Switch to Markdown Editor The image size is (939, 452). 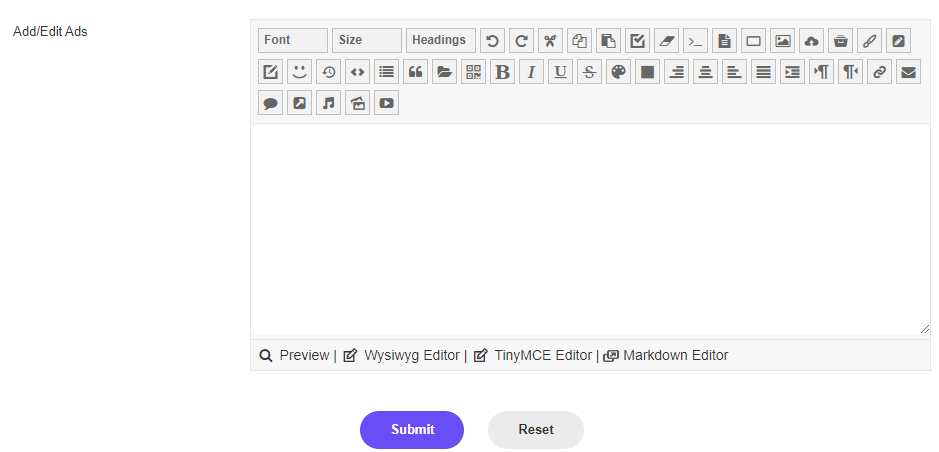665,356
